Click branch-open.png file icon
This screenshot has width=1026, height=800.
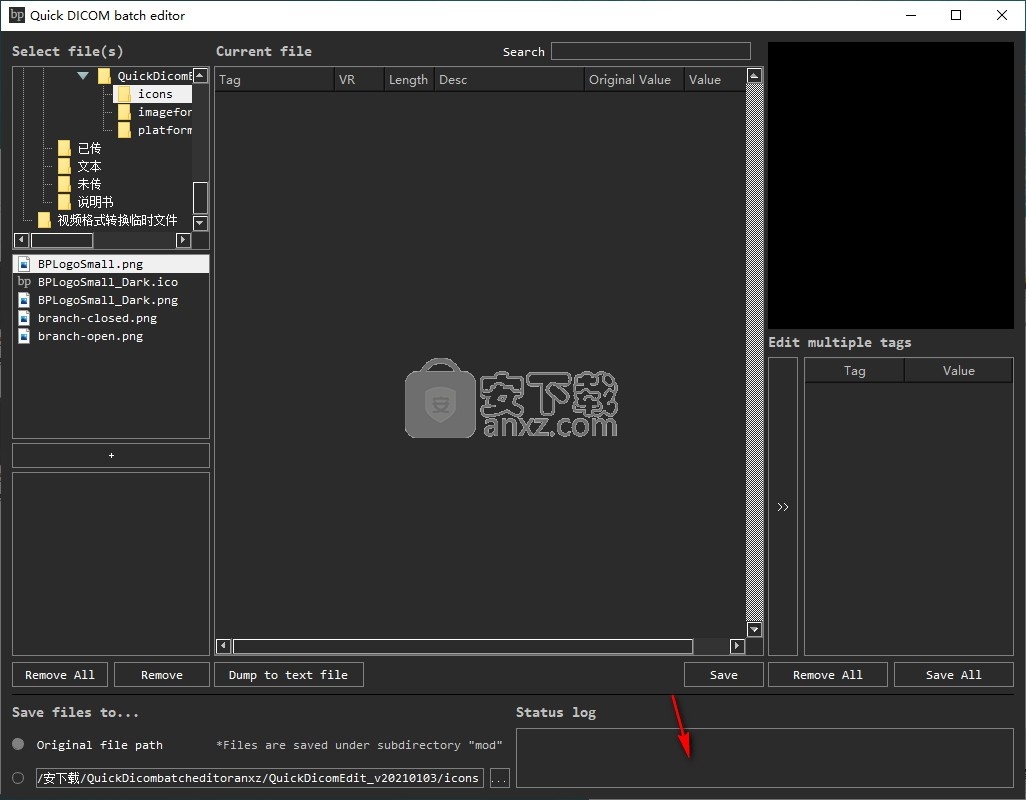24,336
